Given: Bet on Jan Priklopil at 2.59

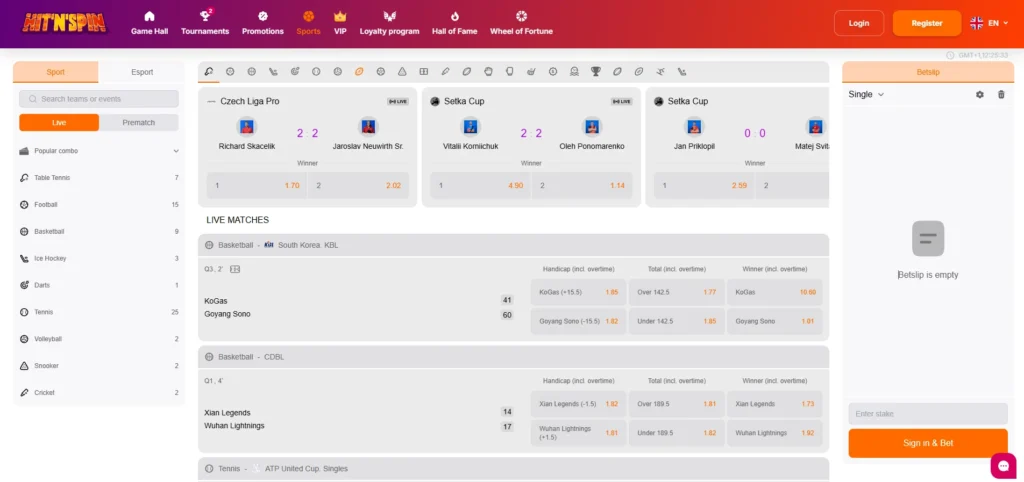Looking at the screenshot, I should click(703, 185).
